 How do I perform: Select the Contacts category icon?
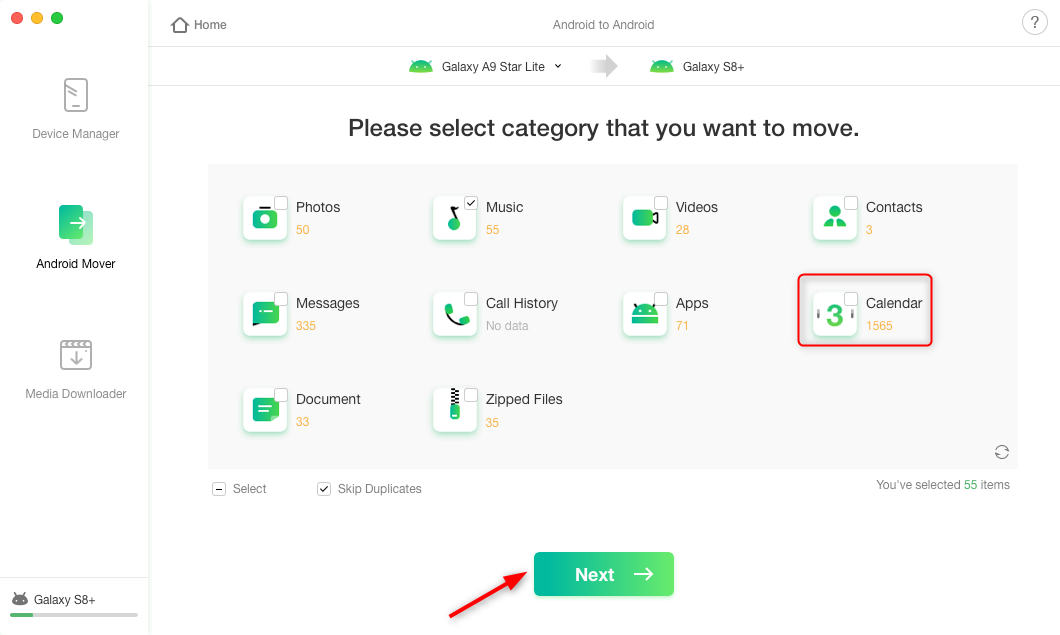coord(835,218)
